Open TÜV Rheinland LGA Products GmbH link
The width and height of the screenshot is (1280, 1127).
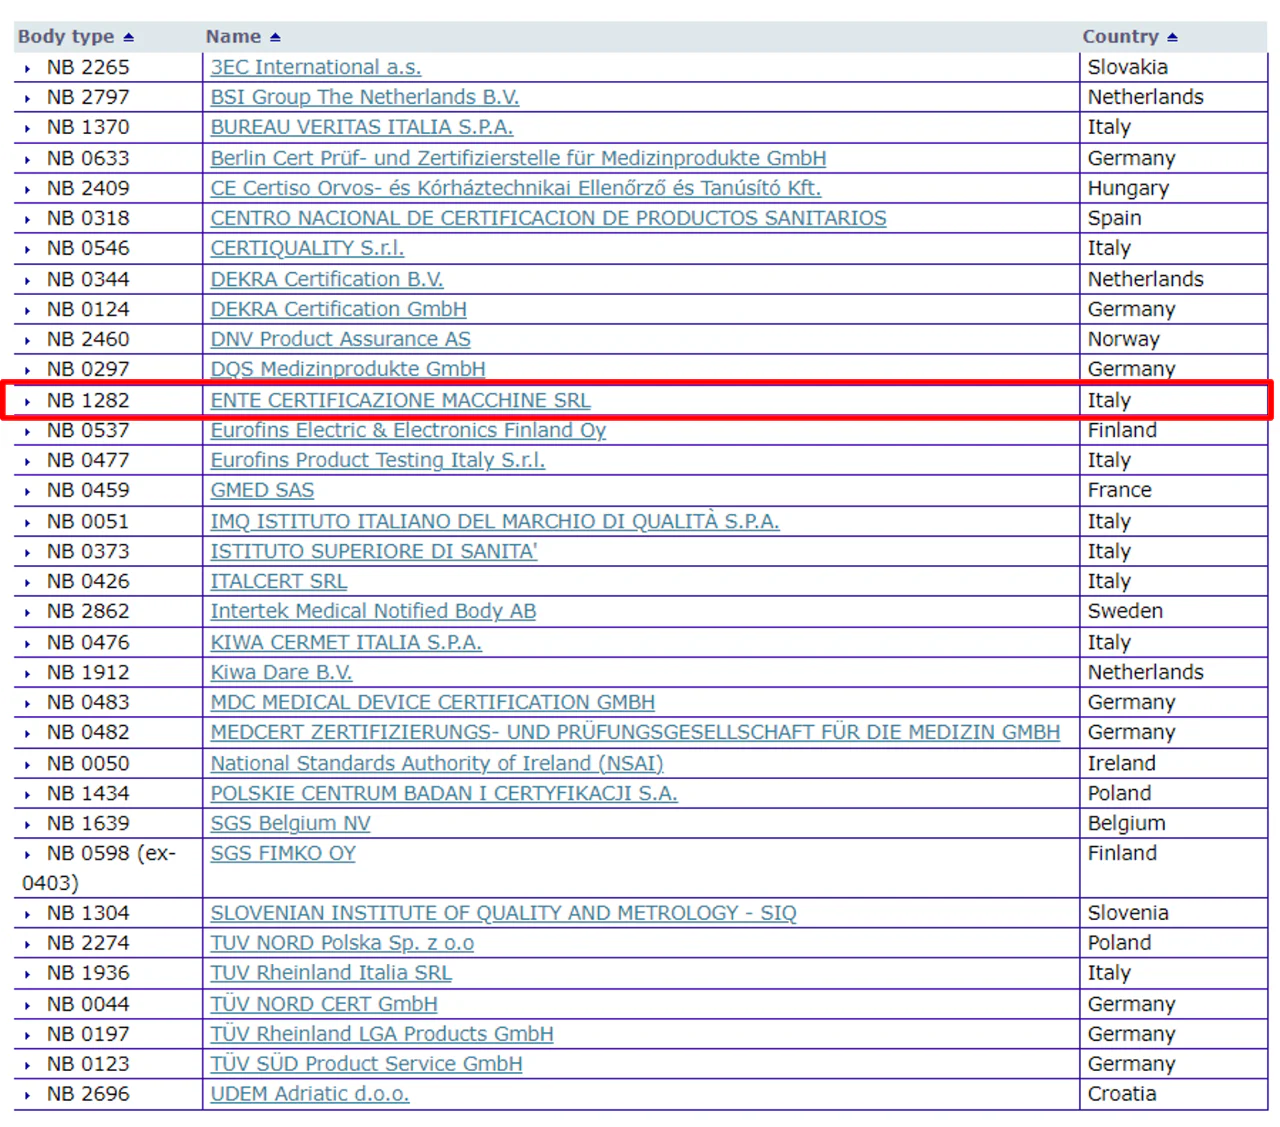[382, 1034]
